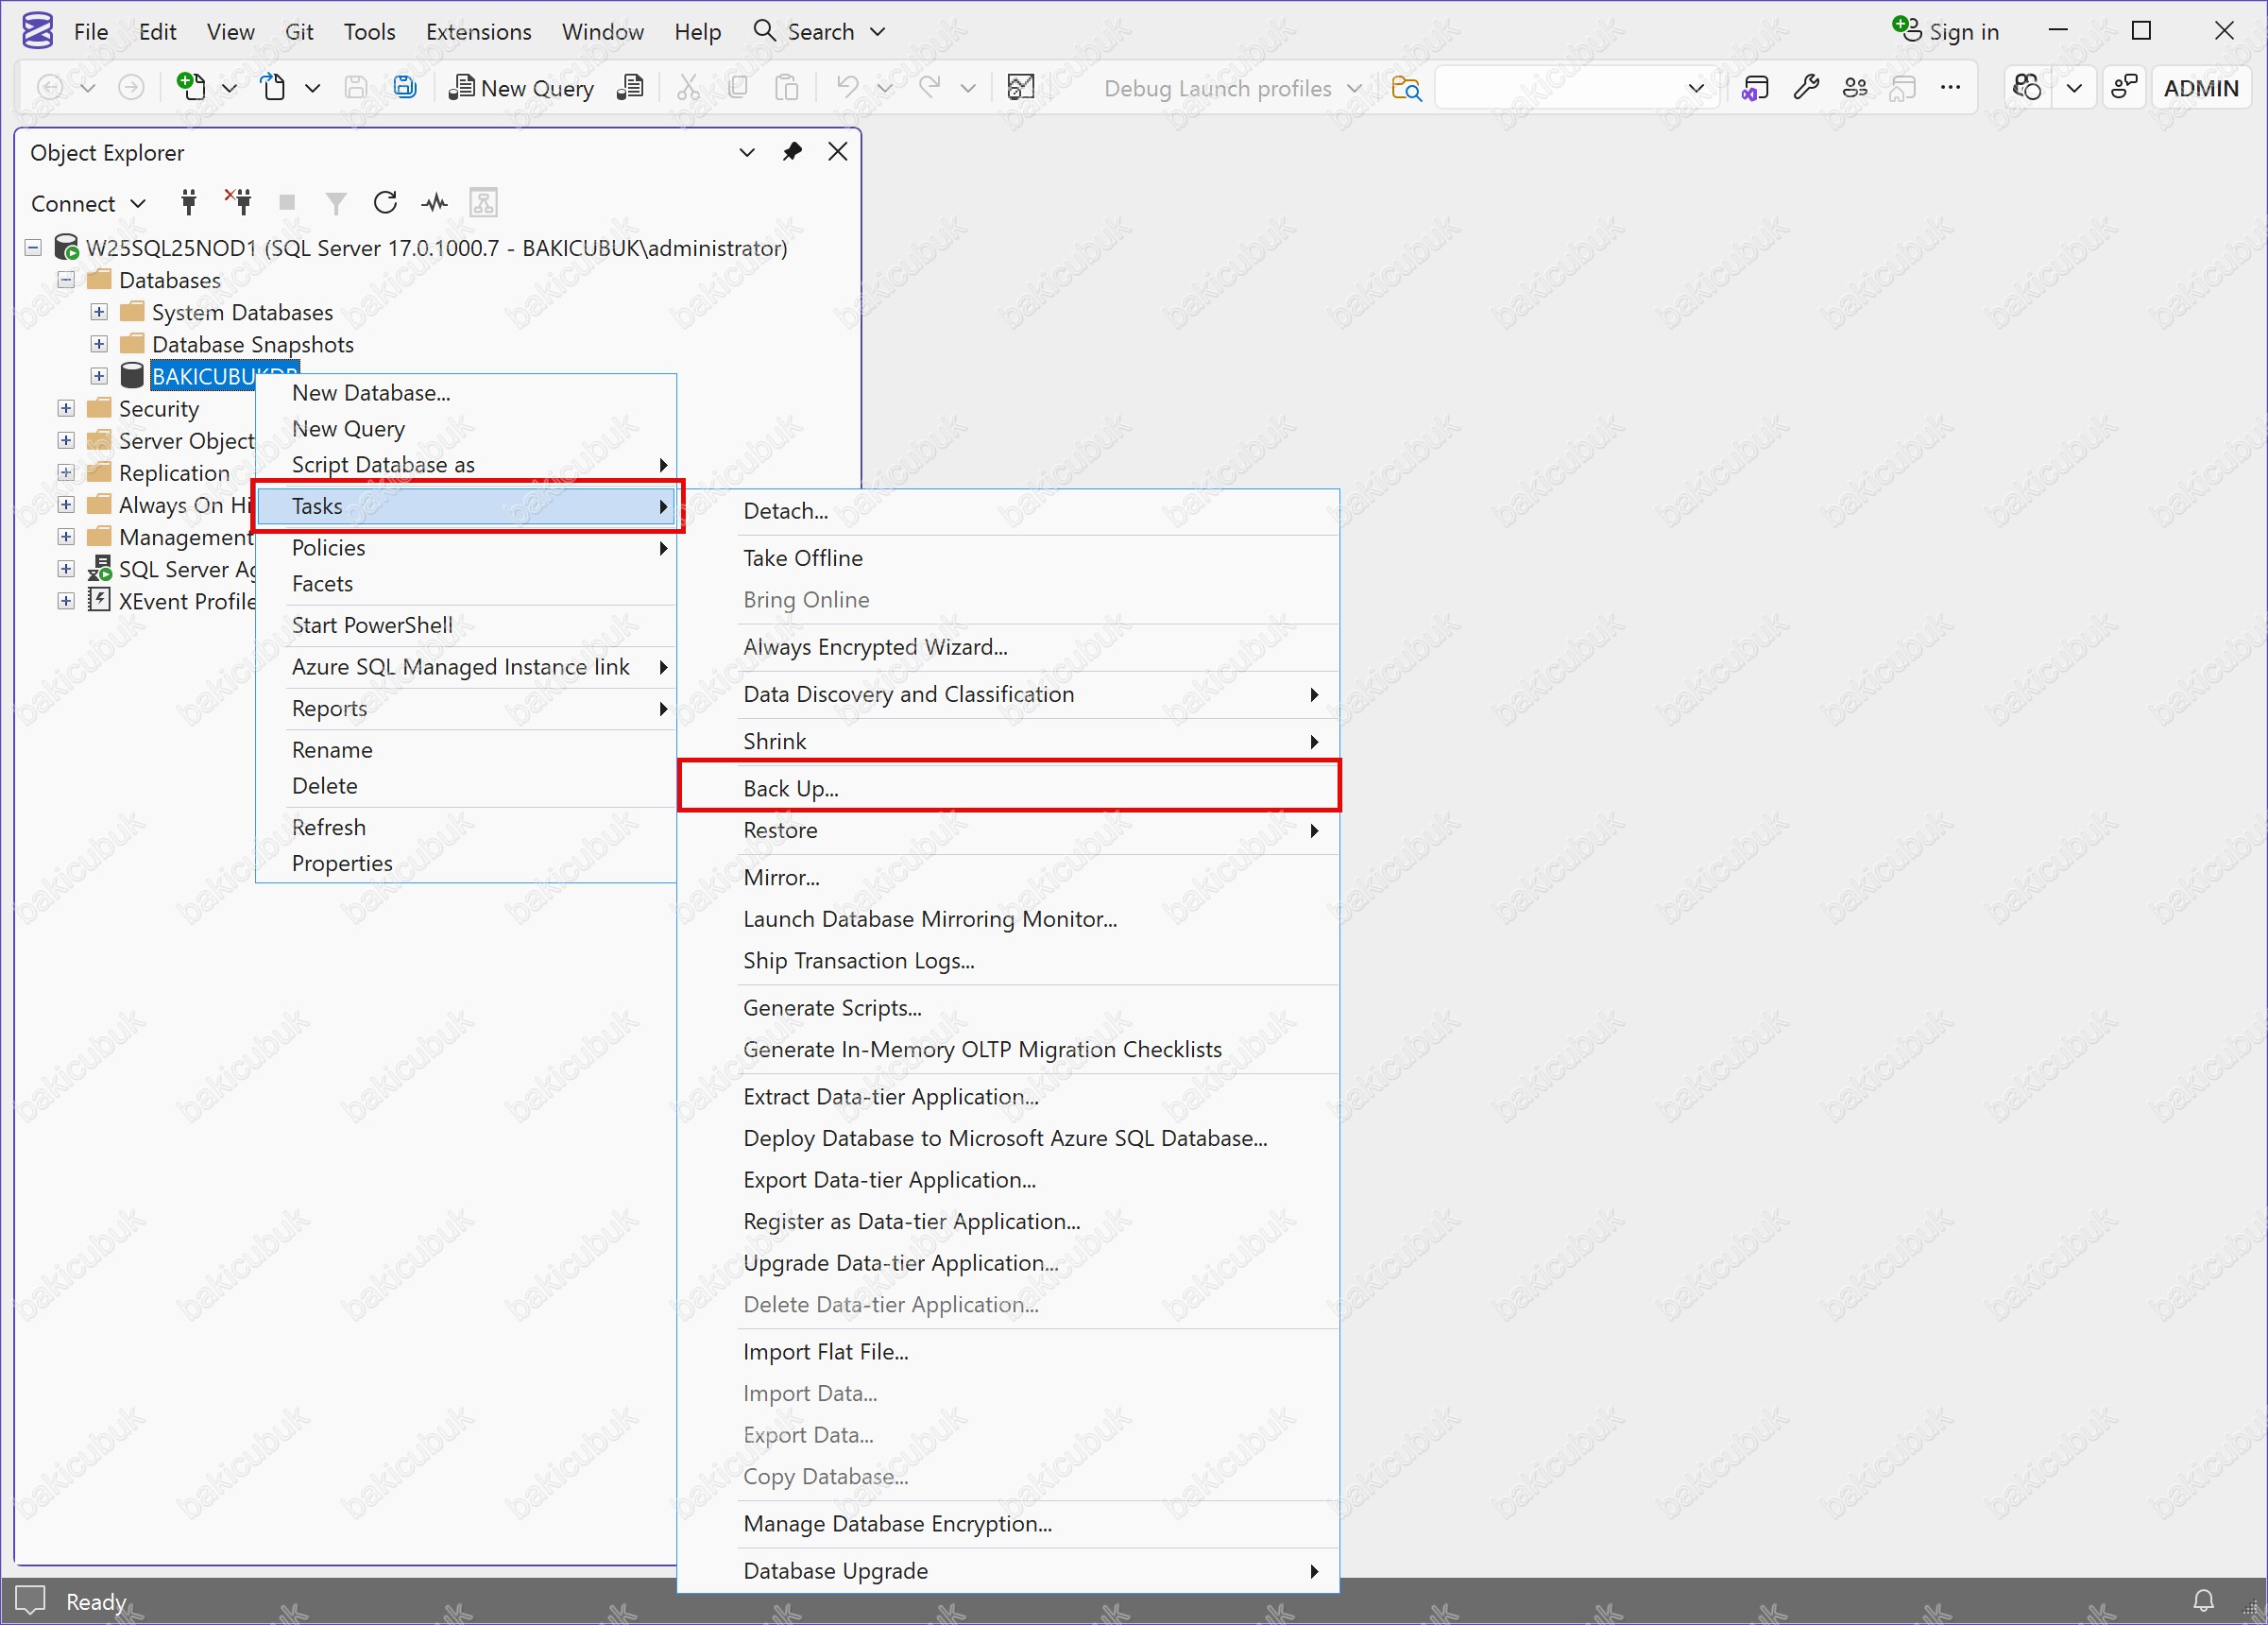Choose Generate Scripts... in the submenu

click(832, 1007)
